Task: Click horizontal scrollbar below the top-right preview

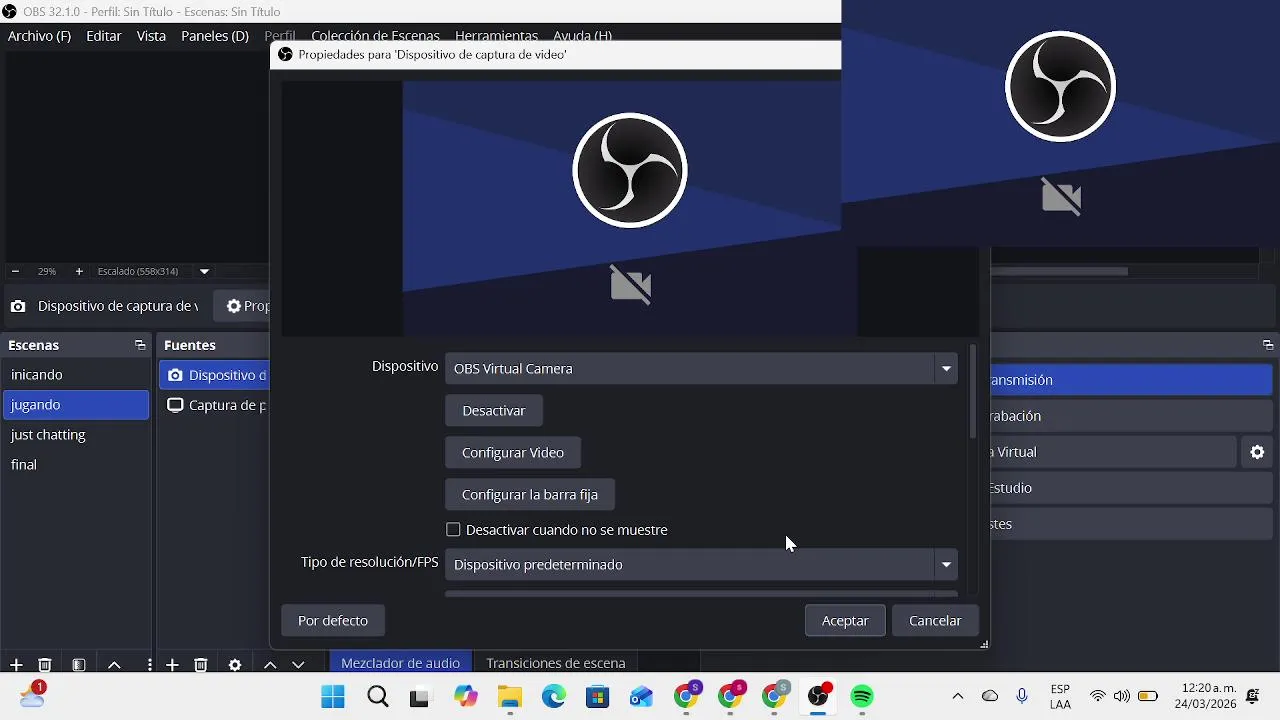Action: pos(1059,271)
